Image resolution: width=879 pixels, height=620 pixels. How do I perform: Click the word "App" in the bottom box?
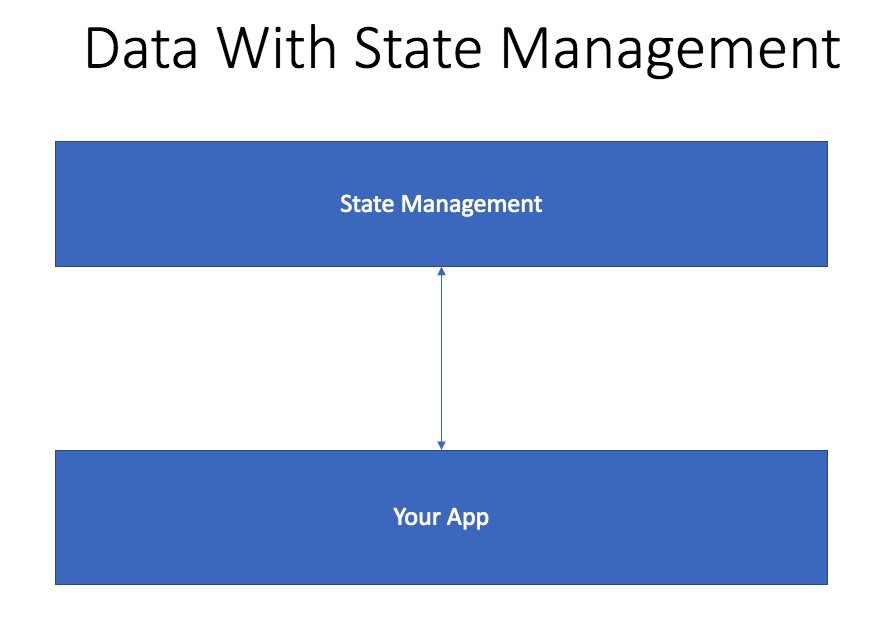tap(468, 518)
